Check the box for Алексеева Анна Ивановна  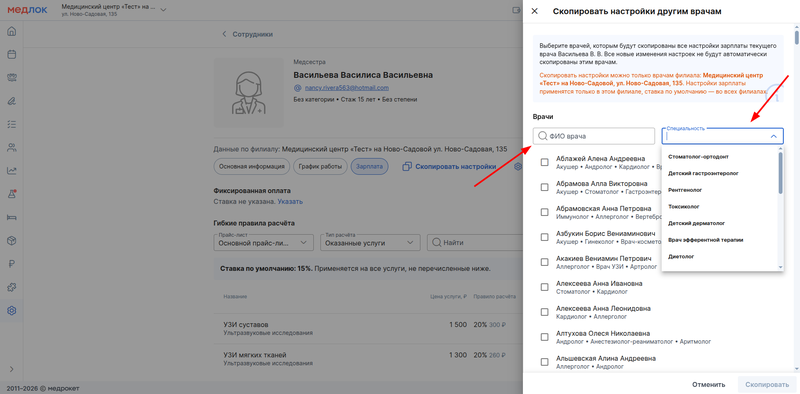coord(545,287)
